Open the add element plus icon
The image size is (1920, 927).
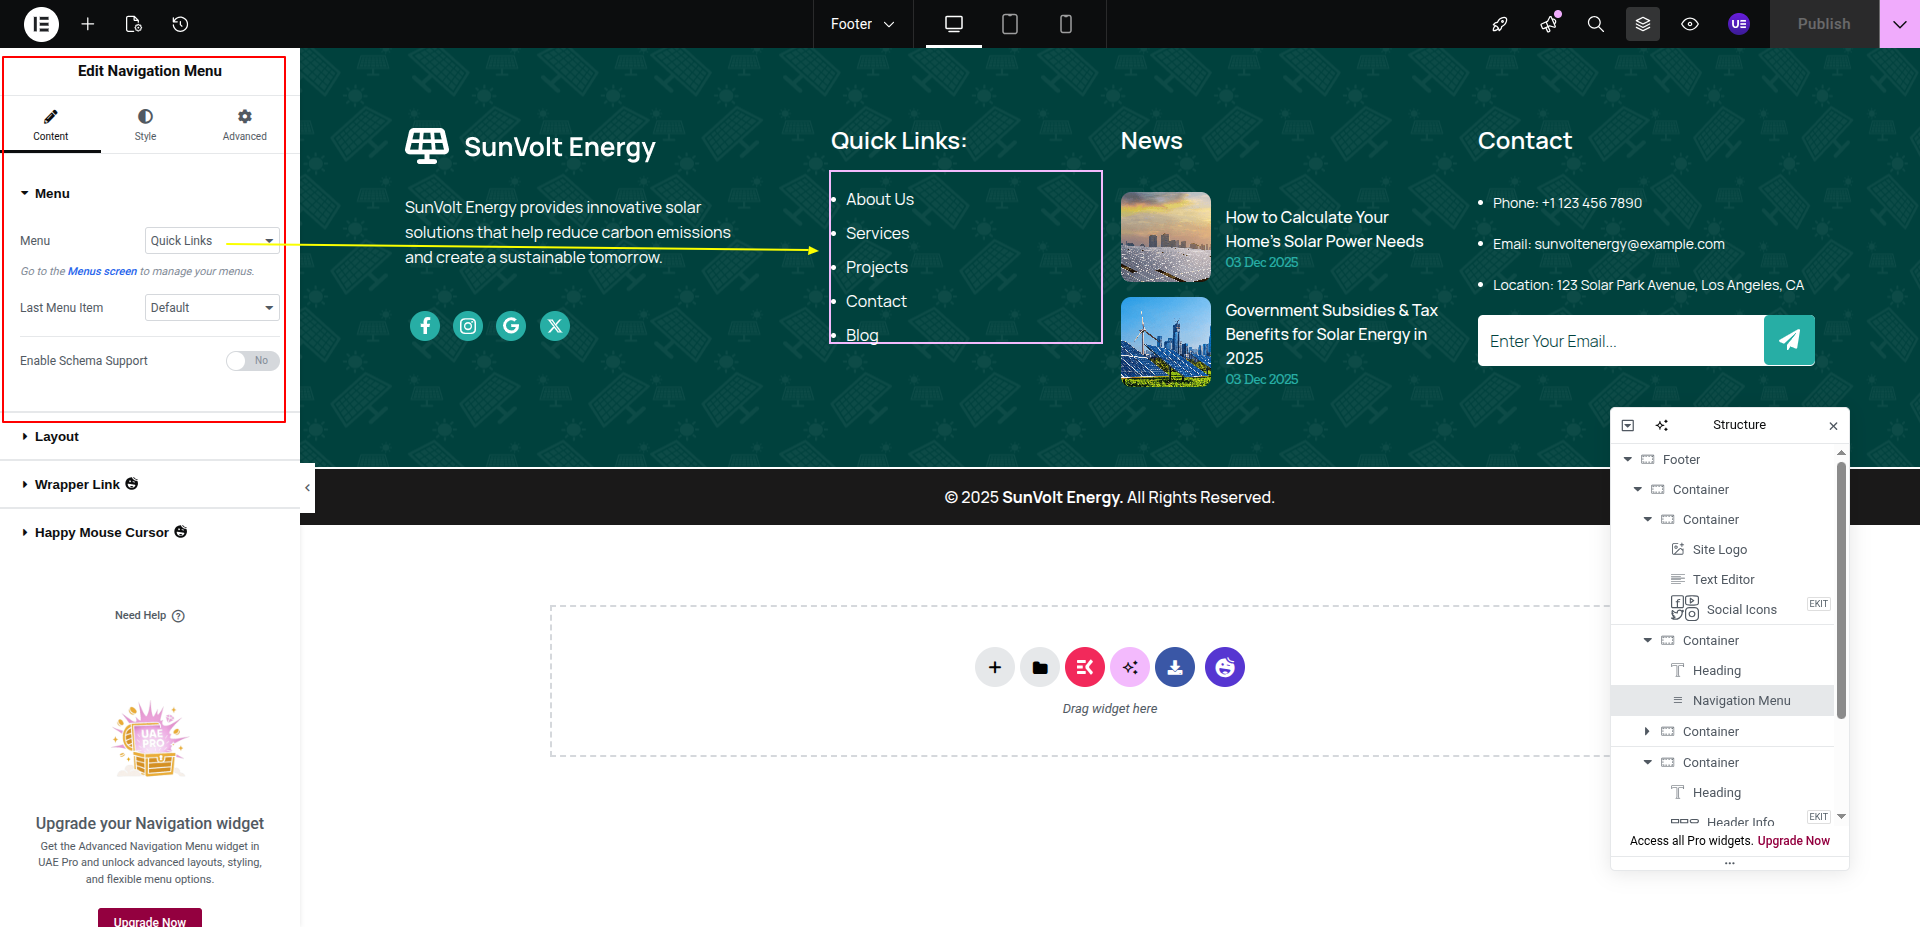(x=88, y=24)
